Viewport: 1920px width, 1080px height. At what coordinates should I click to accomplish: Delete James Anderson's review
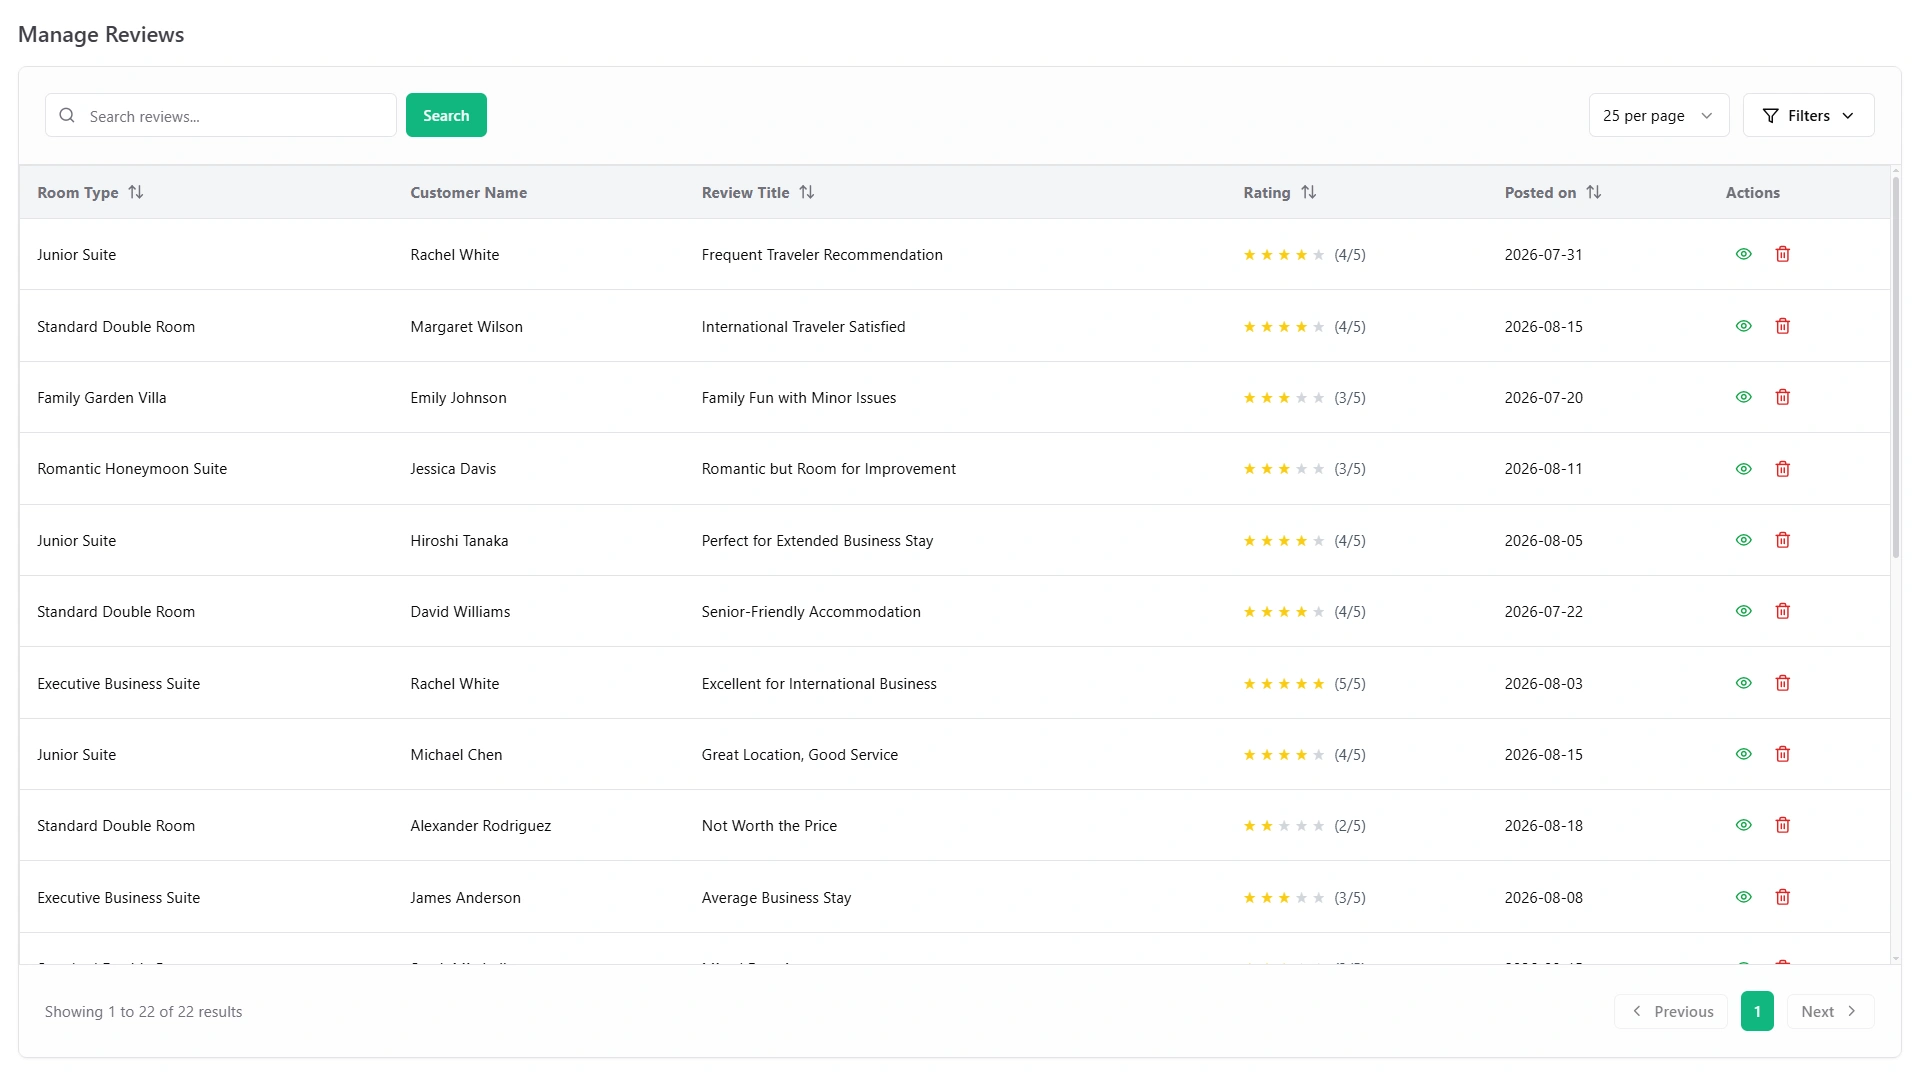1782,897
